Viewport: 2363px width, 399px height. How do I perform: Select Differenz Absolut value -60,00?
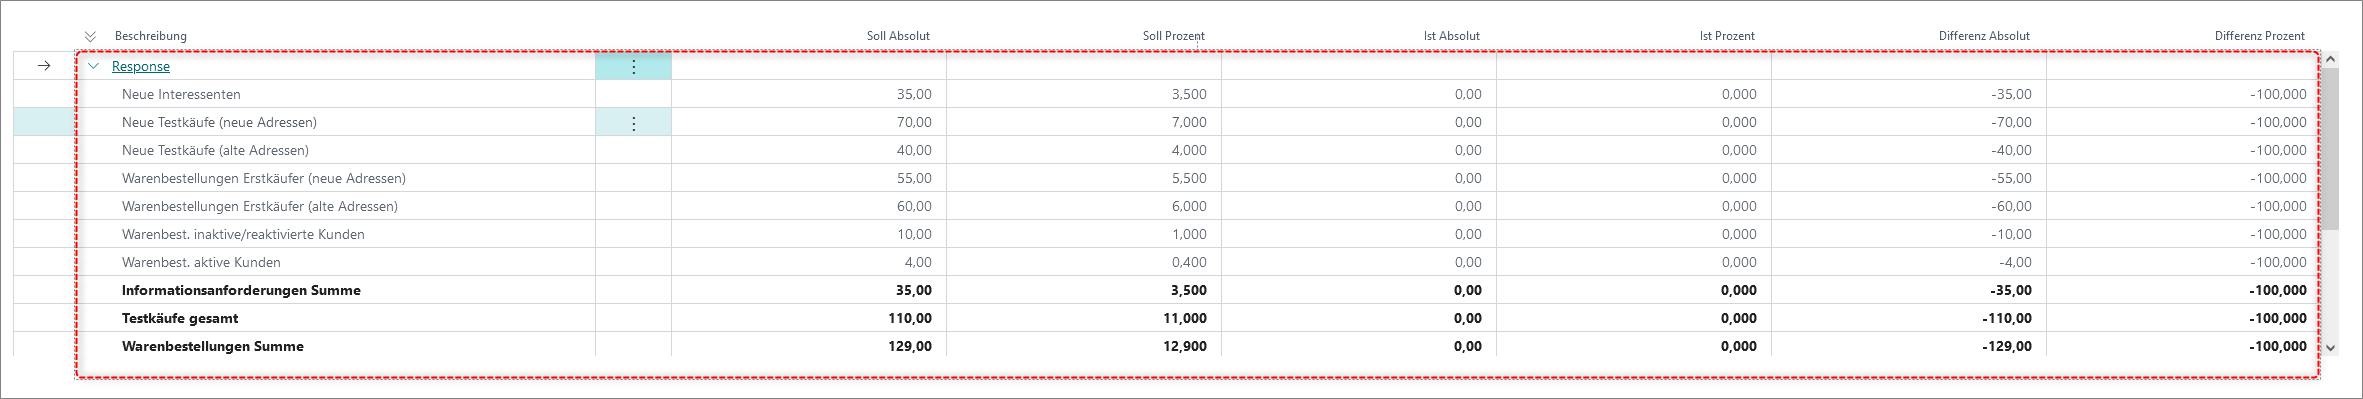[1909, 206]
